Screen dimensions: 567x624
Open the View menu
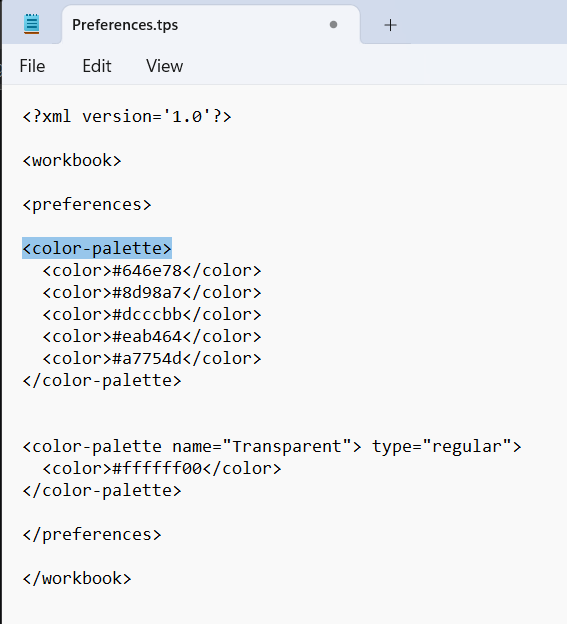pyautogui.click(x=164, y=66)
